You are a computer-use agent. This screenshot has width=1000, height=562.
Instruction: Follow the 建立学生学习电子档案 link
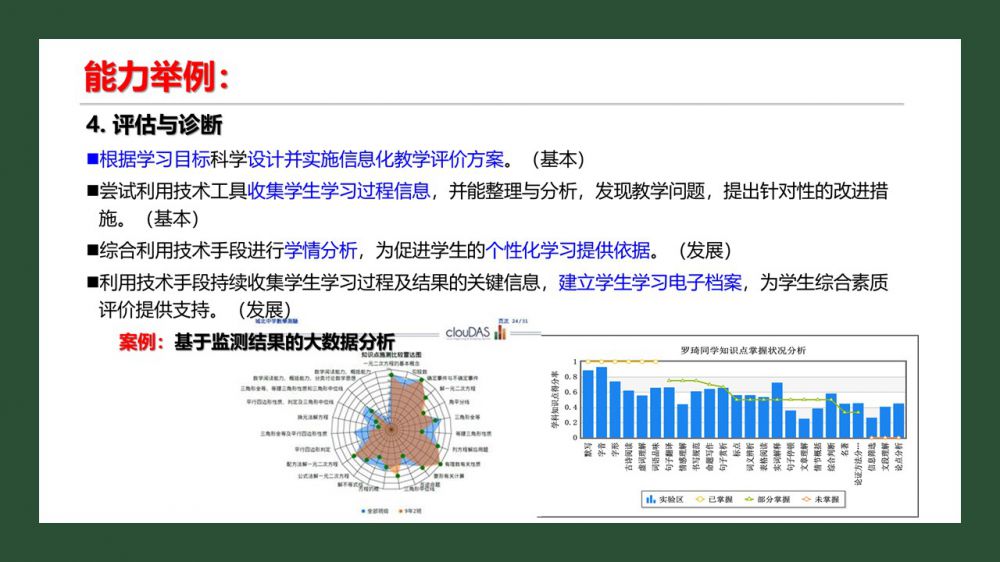click(650, 283)
